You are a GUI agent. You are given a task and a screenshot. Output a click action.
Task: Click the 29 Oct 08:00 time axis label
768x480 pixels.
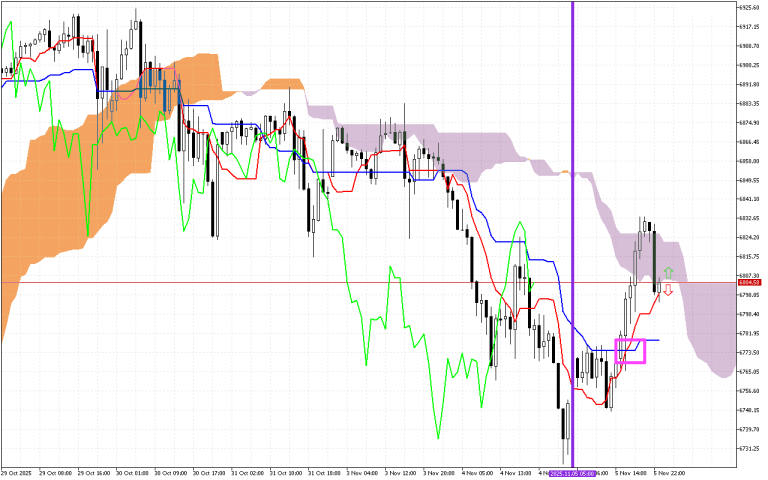click(55, 474)
